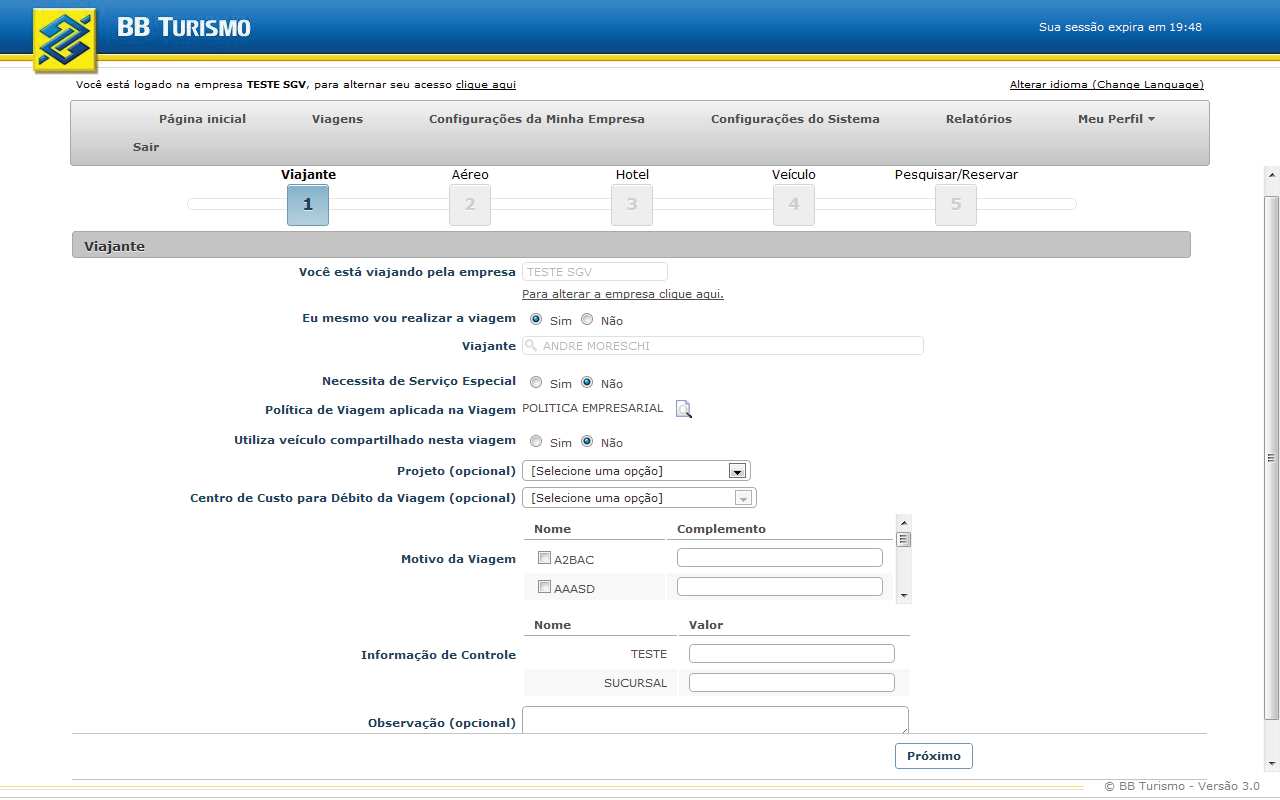Select Sim for Necessita de Serviço Especial
Screen dimensions: 1280x800
(x=536, y=382)
